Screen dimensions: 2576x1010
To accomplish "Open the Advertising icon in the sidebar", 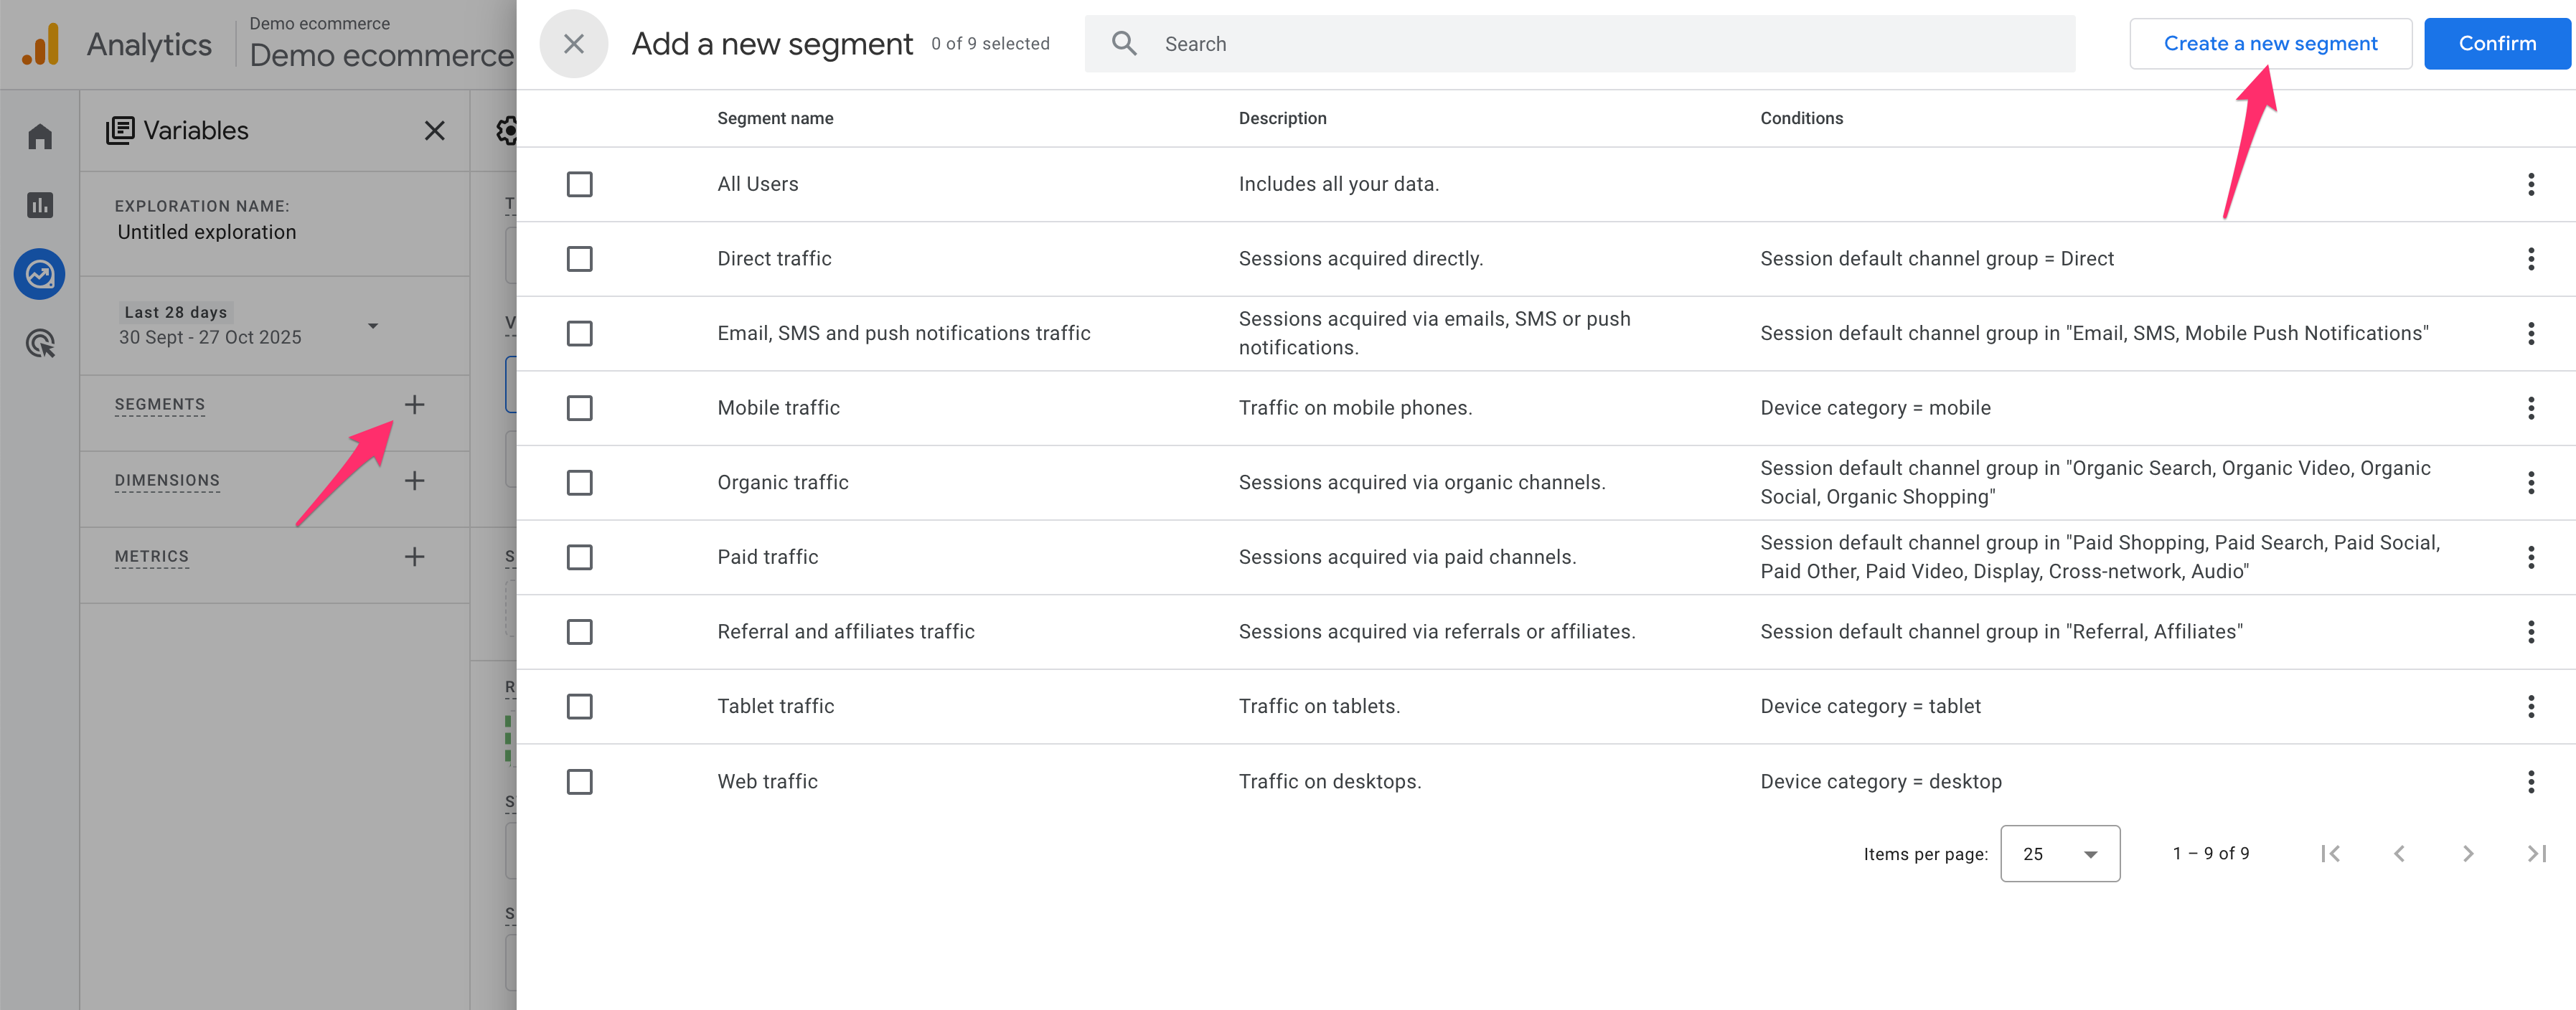I will [x=40, y=343].
